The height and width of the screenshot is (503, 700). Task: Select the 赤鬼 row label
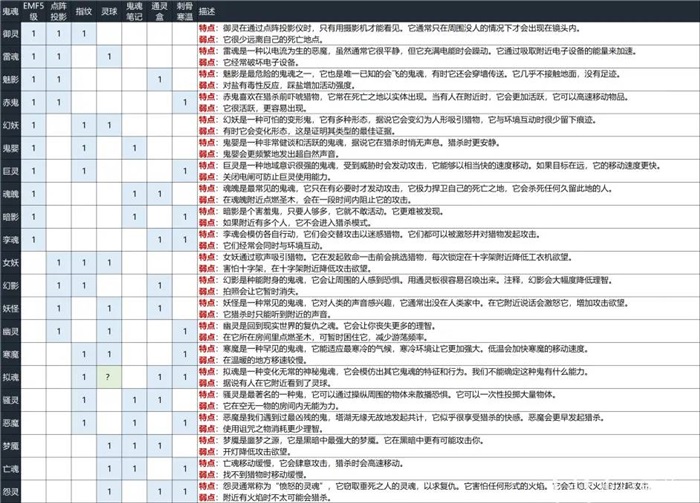(11, 103)
